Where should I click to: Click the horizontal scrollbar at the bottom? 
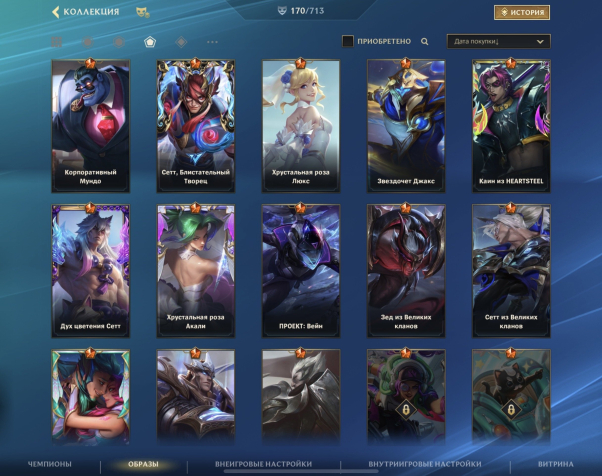pos(301,471)
